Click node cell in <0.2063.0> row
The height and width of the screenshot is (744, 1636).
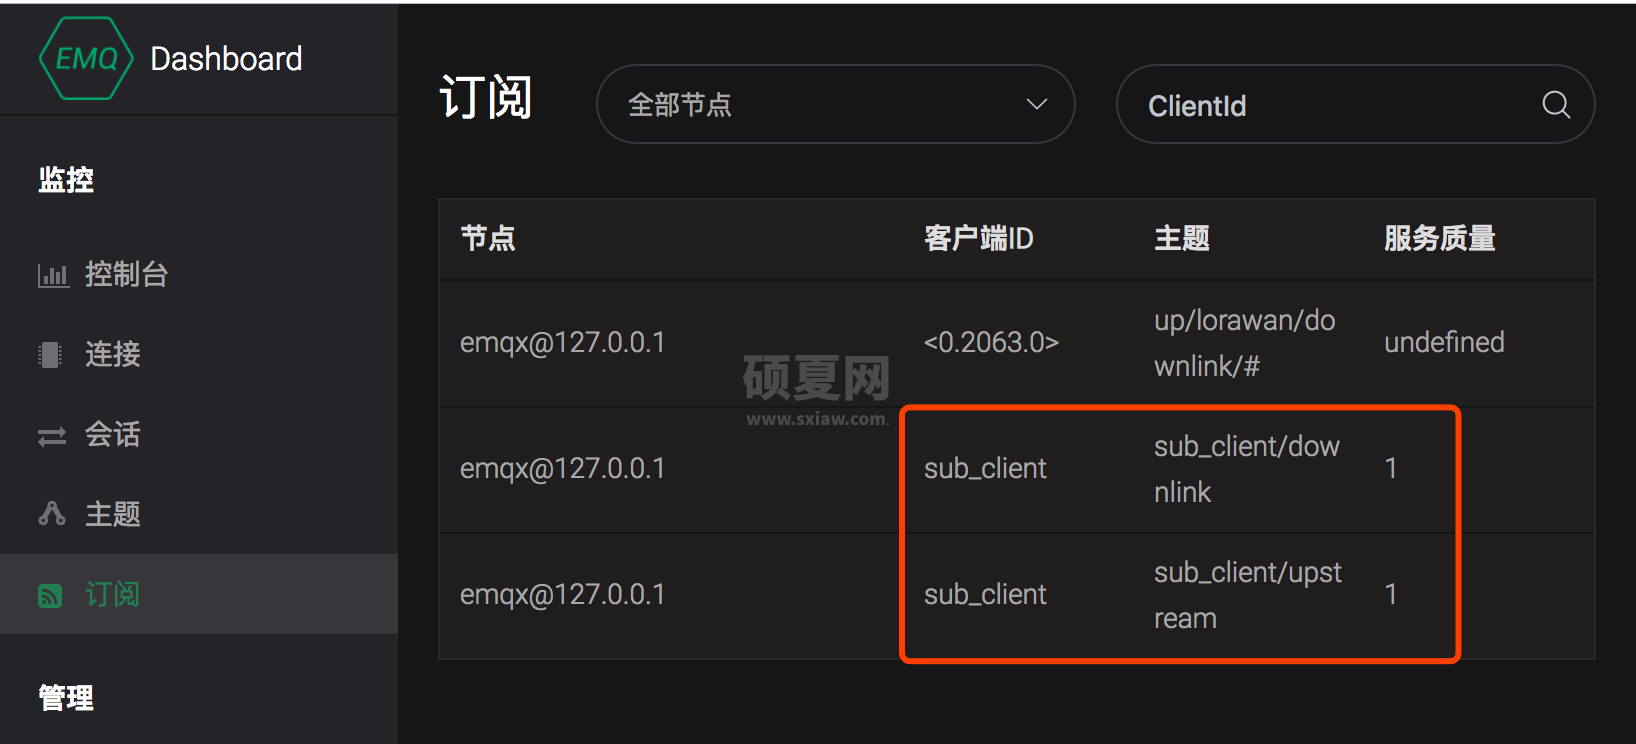[563, 343]
